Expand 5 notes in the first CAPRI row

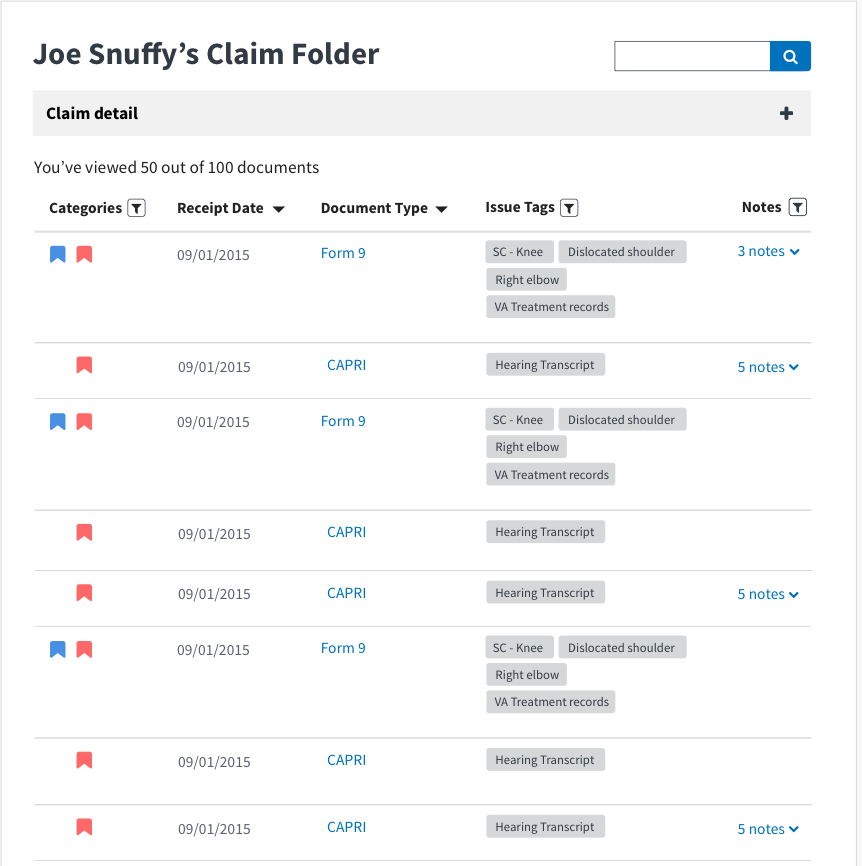768,367
